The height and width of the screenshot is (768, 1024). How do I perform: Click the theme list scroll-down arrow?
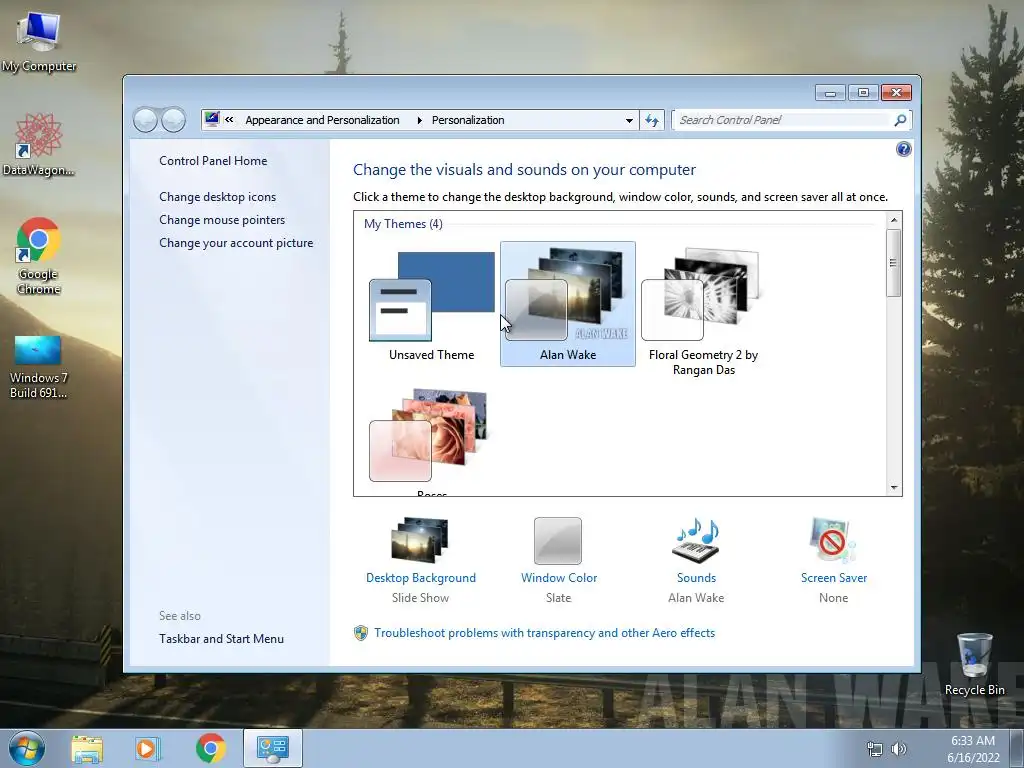coord(894,488)
